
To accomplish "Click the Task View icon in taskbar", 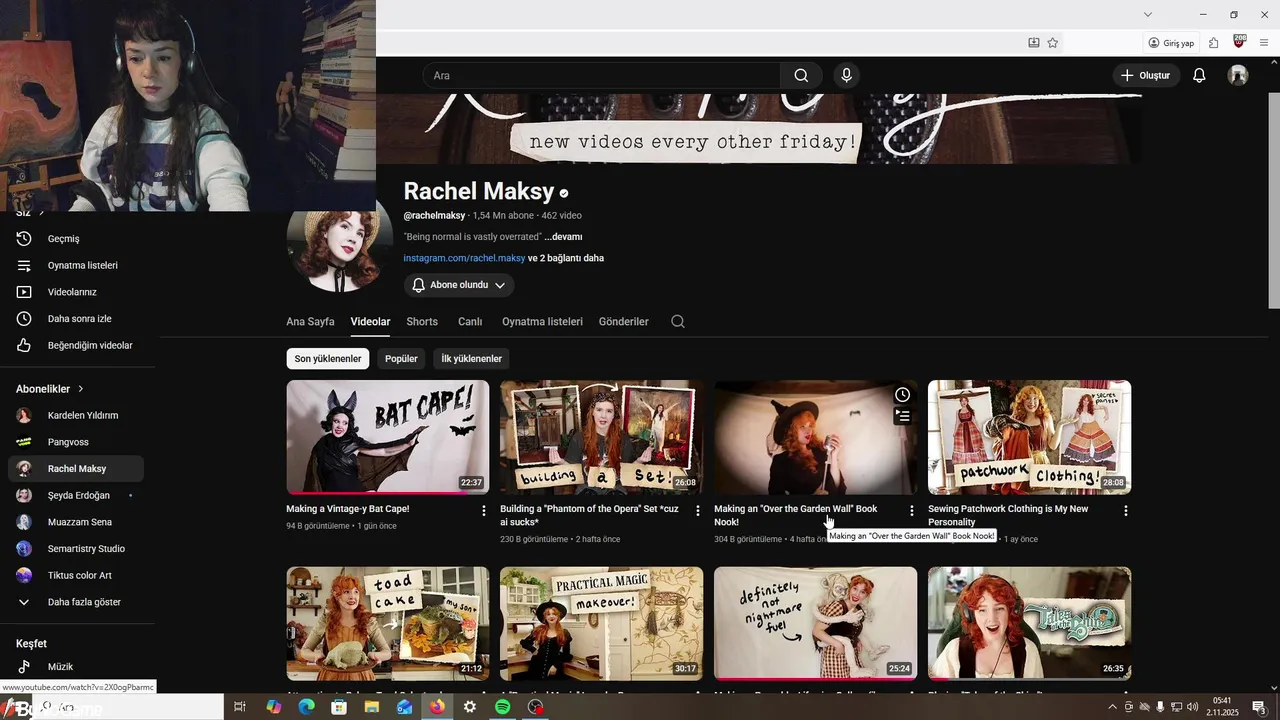I will click(x=240, y=707).
